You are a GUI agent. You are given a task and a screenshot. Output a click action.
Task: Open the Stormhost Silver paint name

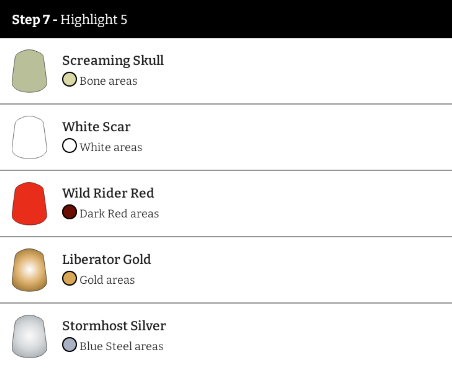[114, 326]
